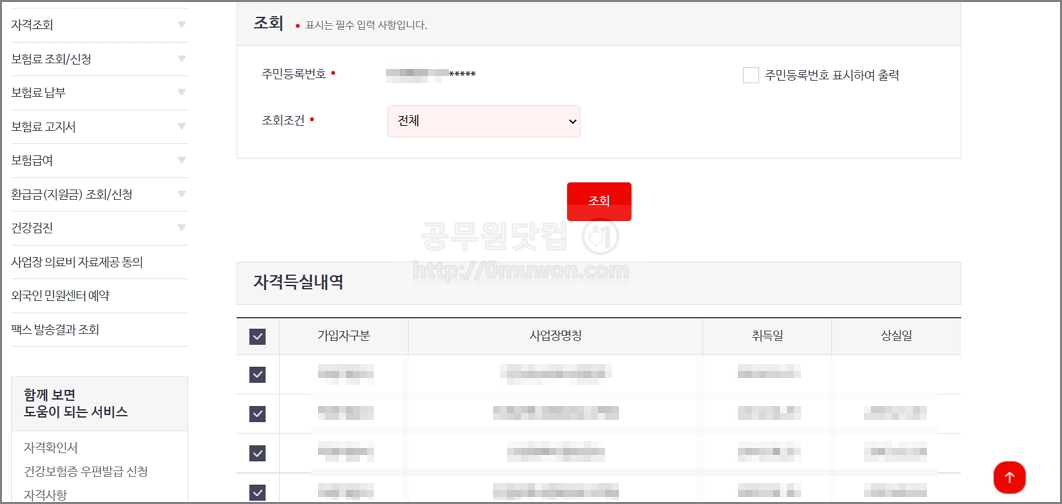Click the 자격득실내역 section heading
The image size is (1062, 504).
coord(298,282)
